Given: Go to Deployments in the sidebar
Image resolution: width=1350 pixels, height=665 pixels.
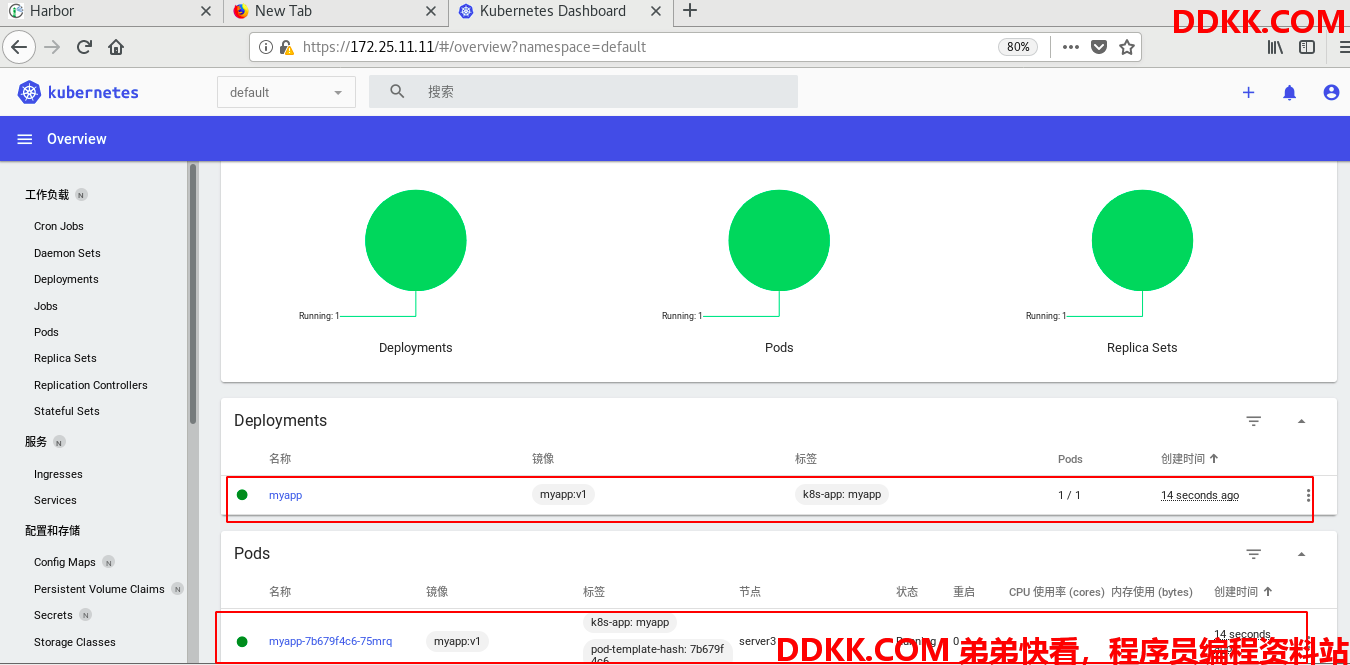Looking at the screenshot, I should click(x=66, y=279).
